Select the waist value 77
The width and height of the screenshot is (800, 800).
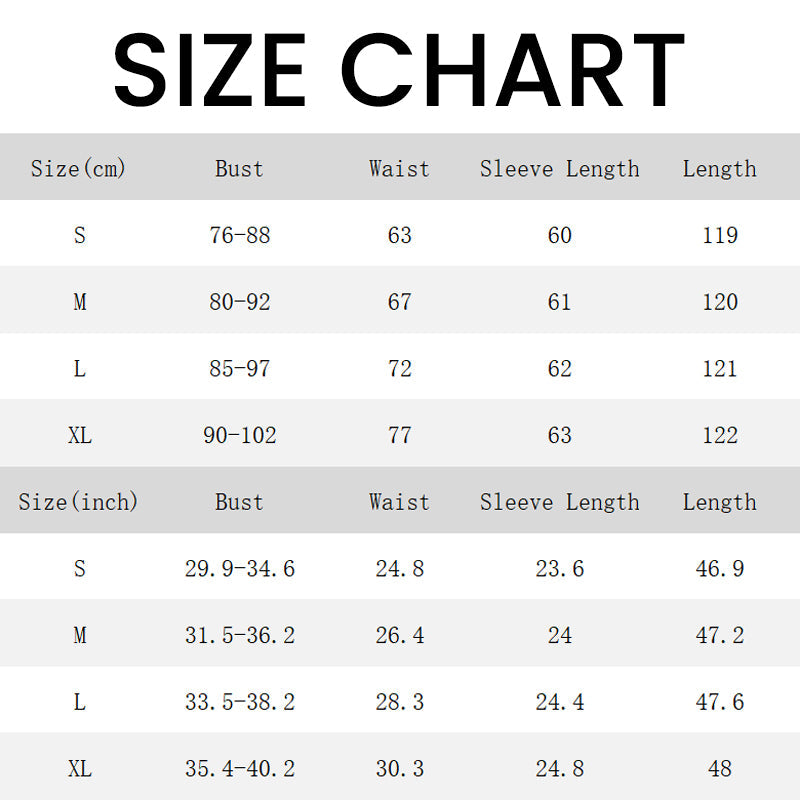coord(399,436)
